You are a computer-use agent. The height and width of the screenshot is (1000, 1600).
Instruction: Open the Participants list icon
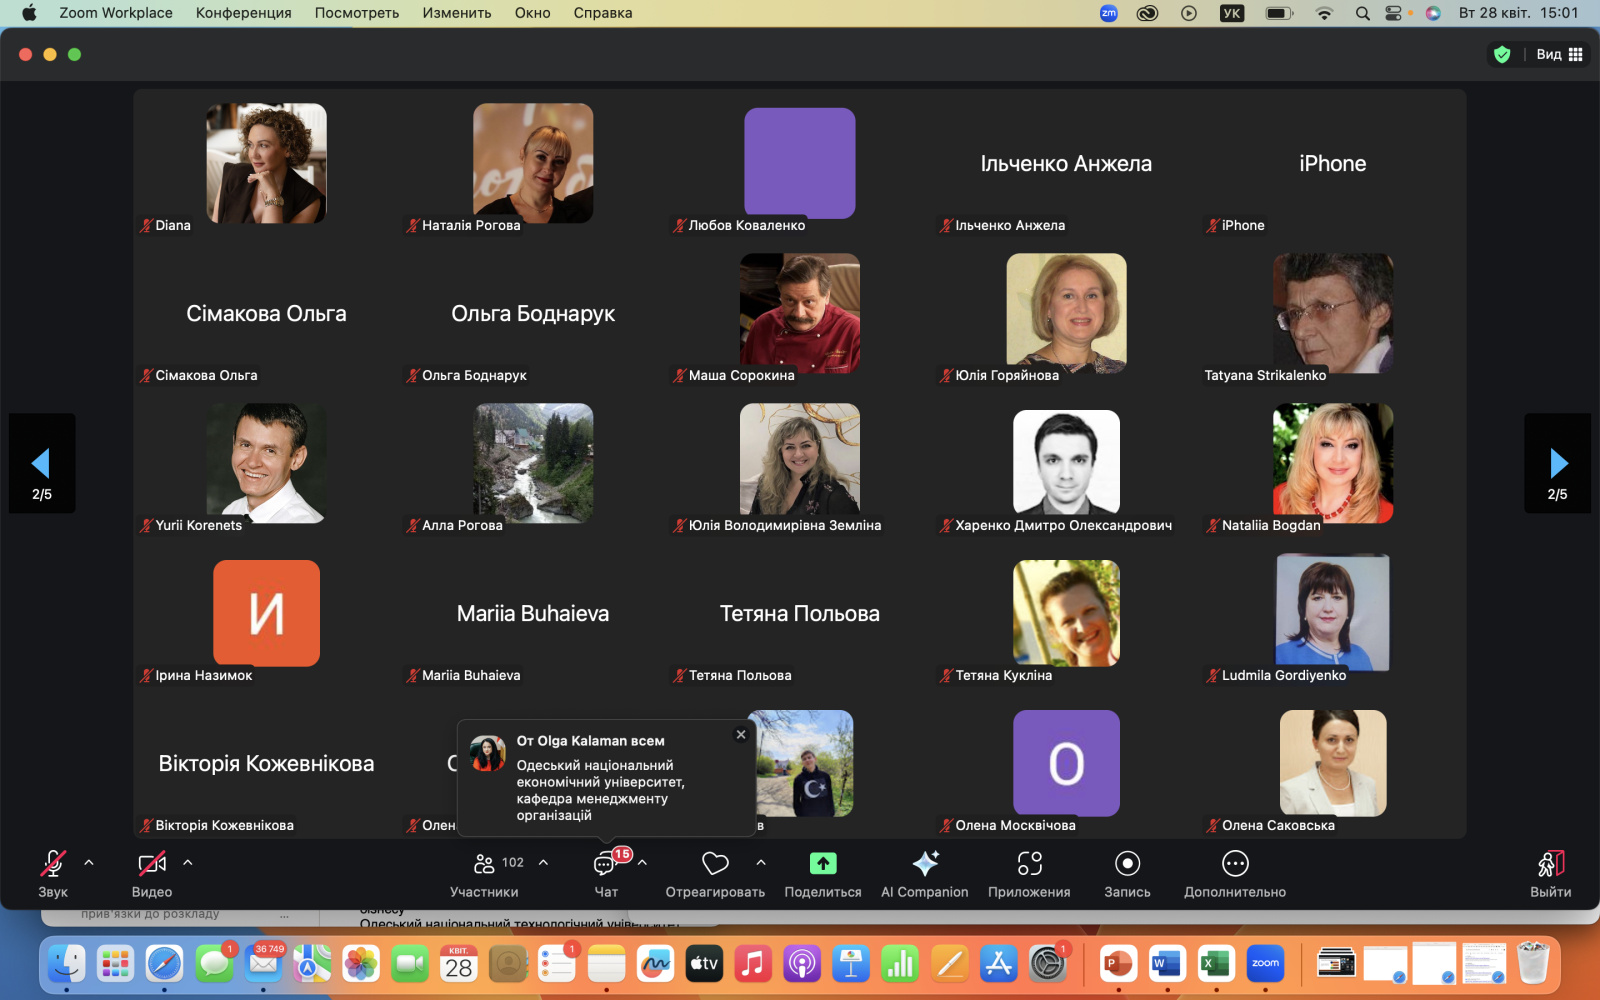[485, 864]
